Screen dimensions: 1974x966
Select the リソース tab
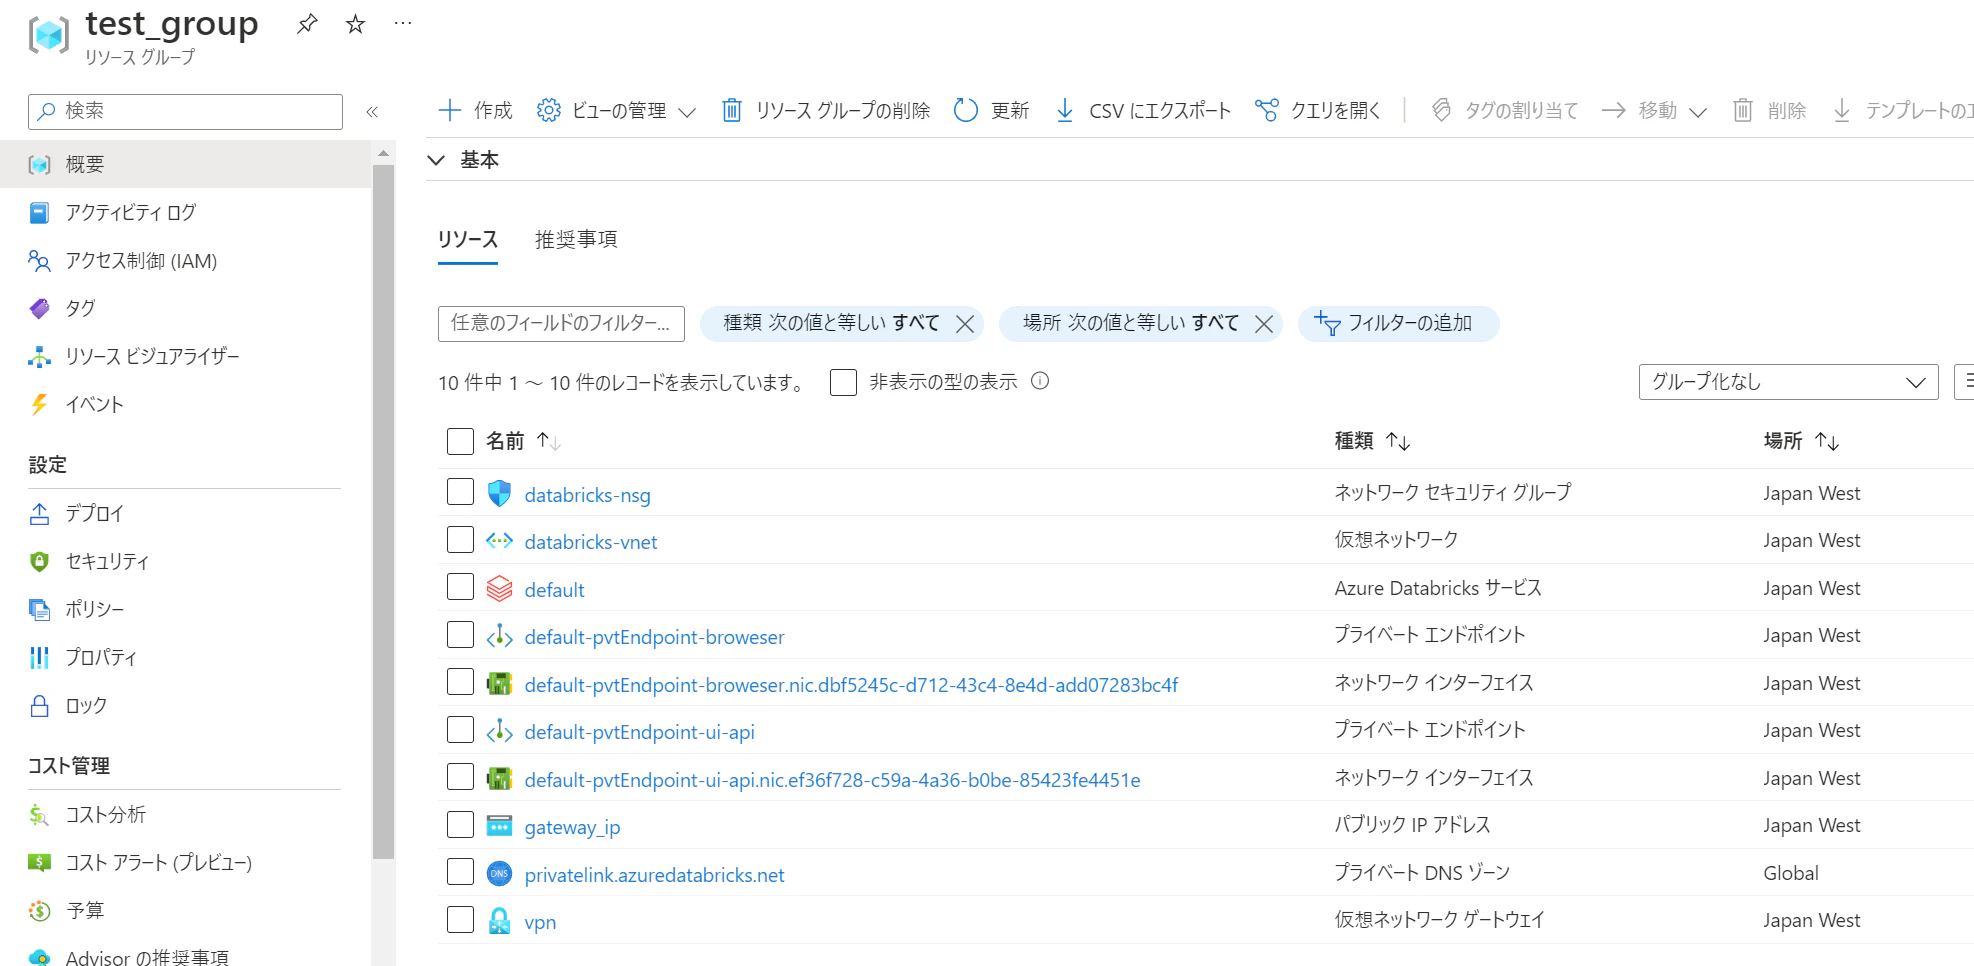pyautogui.click(x=468, y=239)
